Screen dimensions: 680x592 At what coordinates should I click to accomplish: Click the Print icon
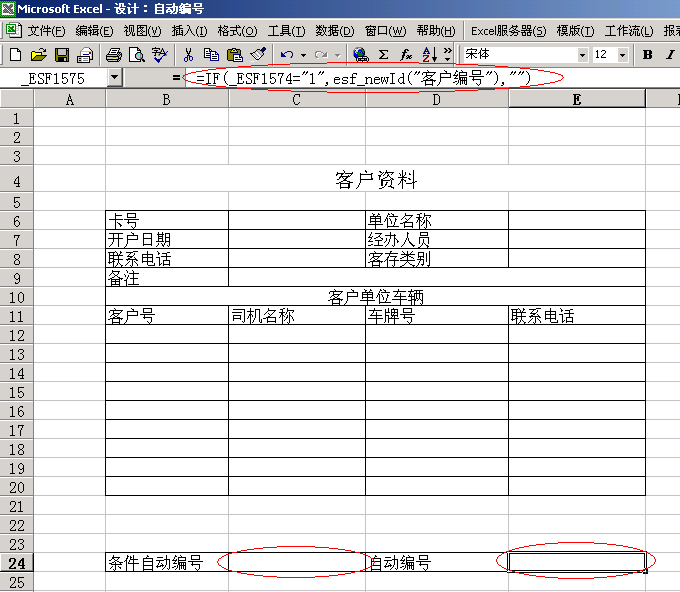[x=114, y=55]
